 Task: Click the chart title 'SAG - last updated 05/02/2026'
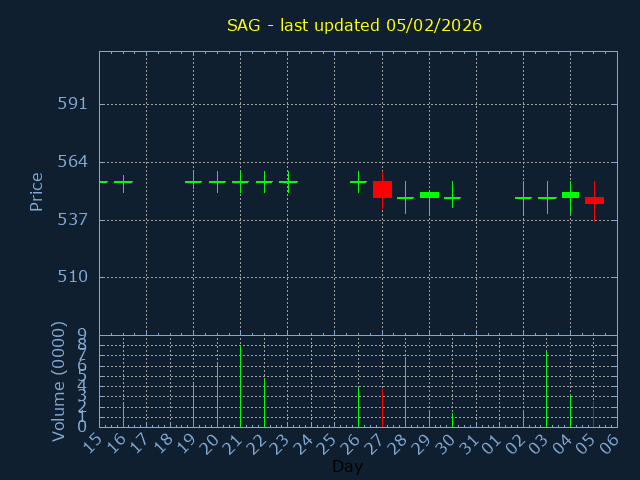tap(354, 25)
